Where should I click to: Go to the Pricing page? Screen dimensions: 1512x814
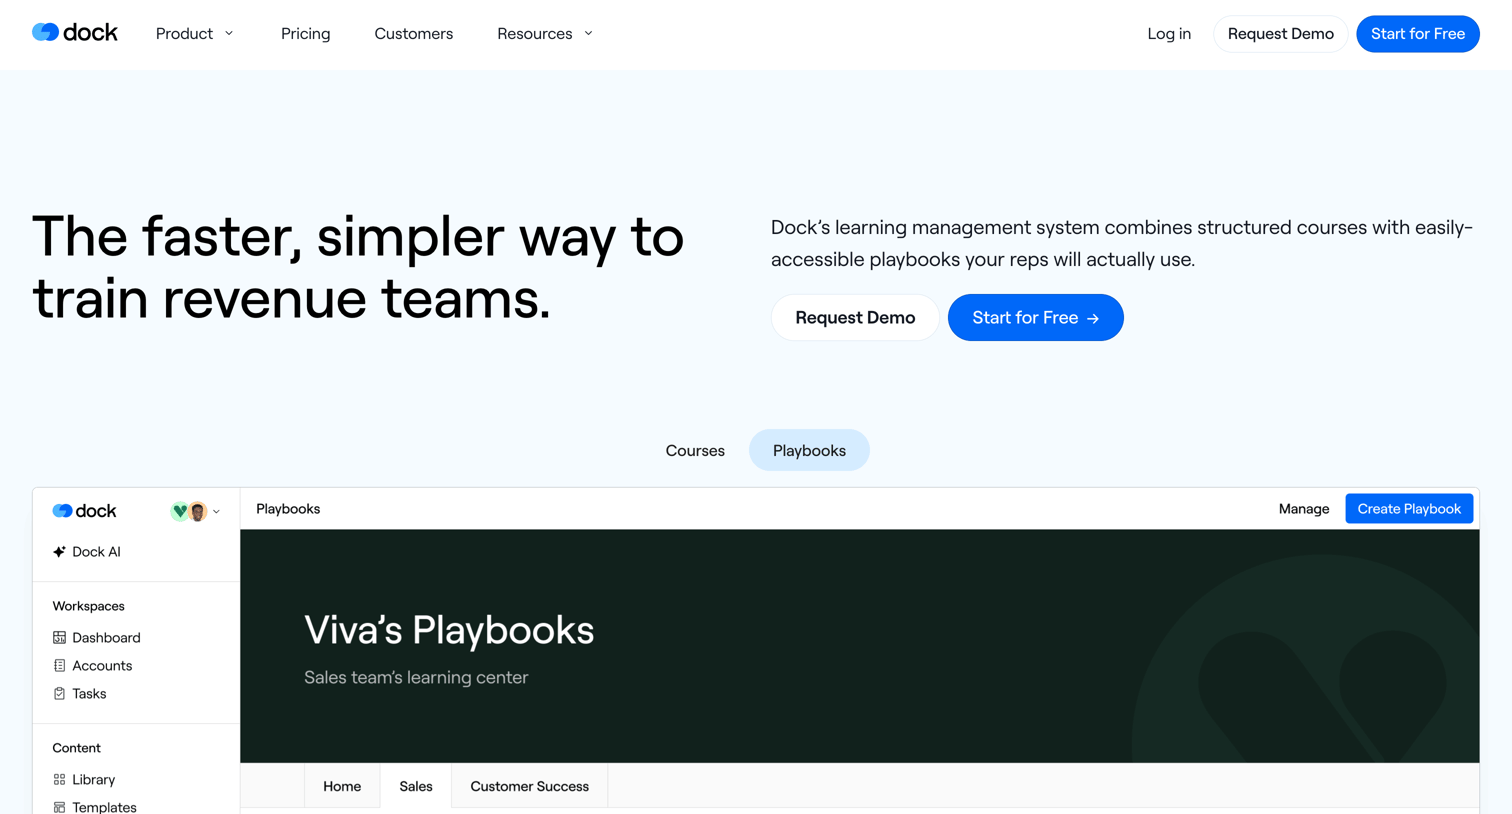[x=305, y=34]
